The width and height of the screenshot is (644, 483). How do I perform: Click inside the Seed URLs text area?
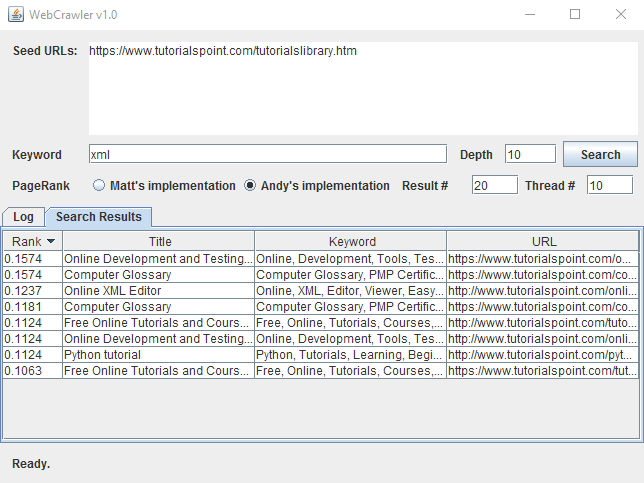click(x=362, y=88)
